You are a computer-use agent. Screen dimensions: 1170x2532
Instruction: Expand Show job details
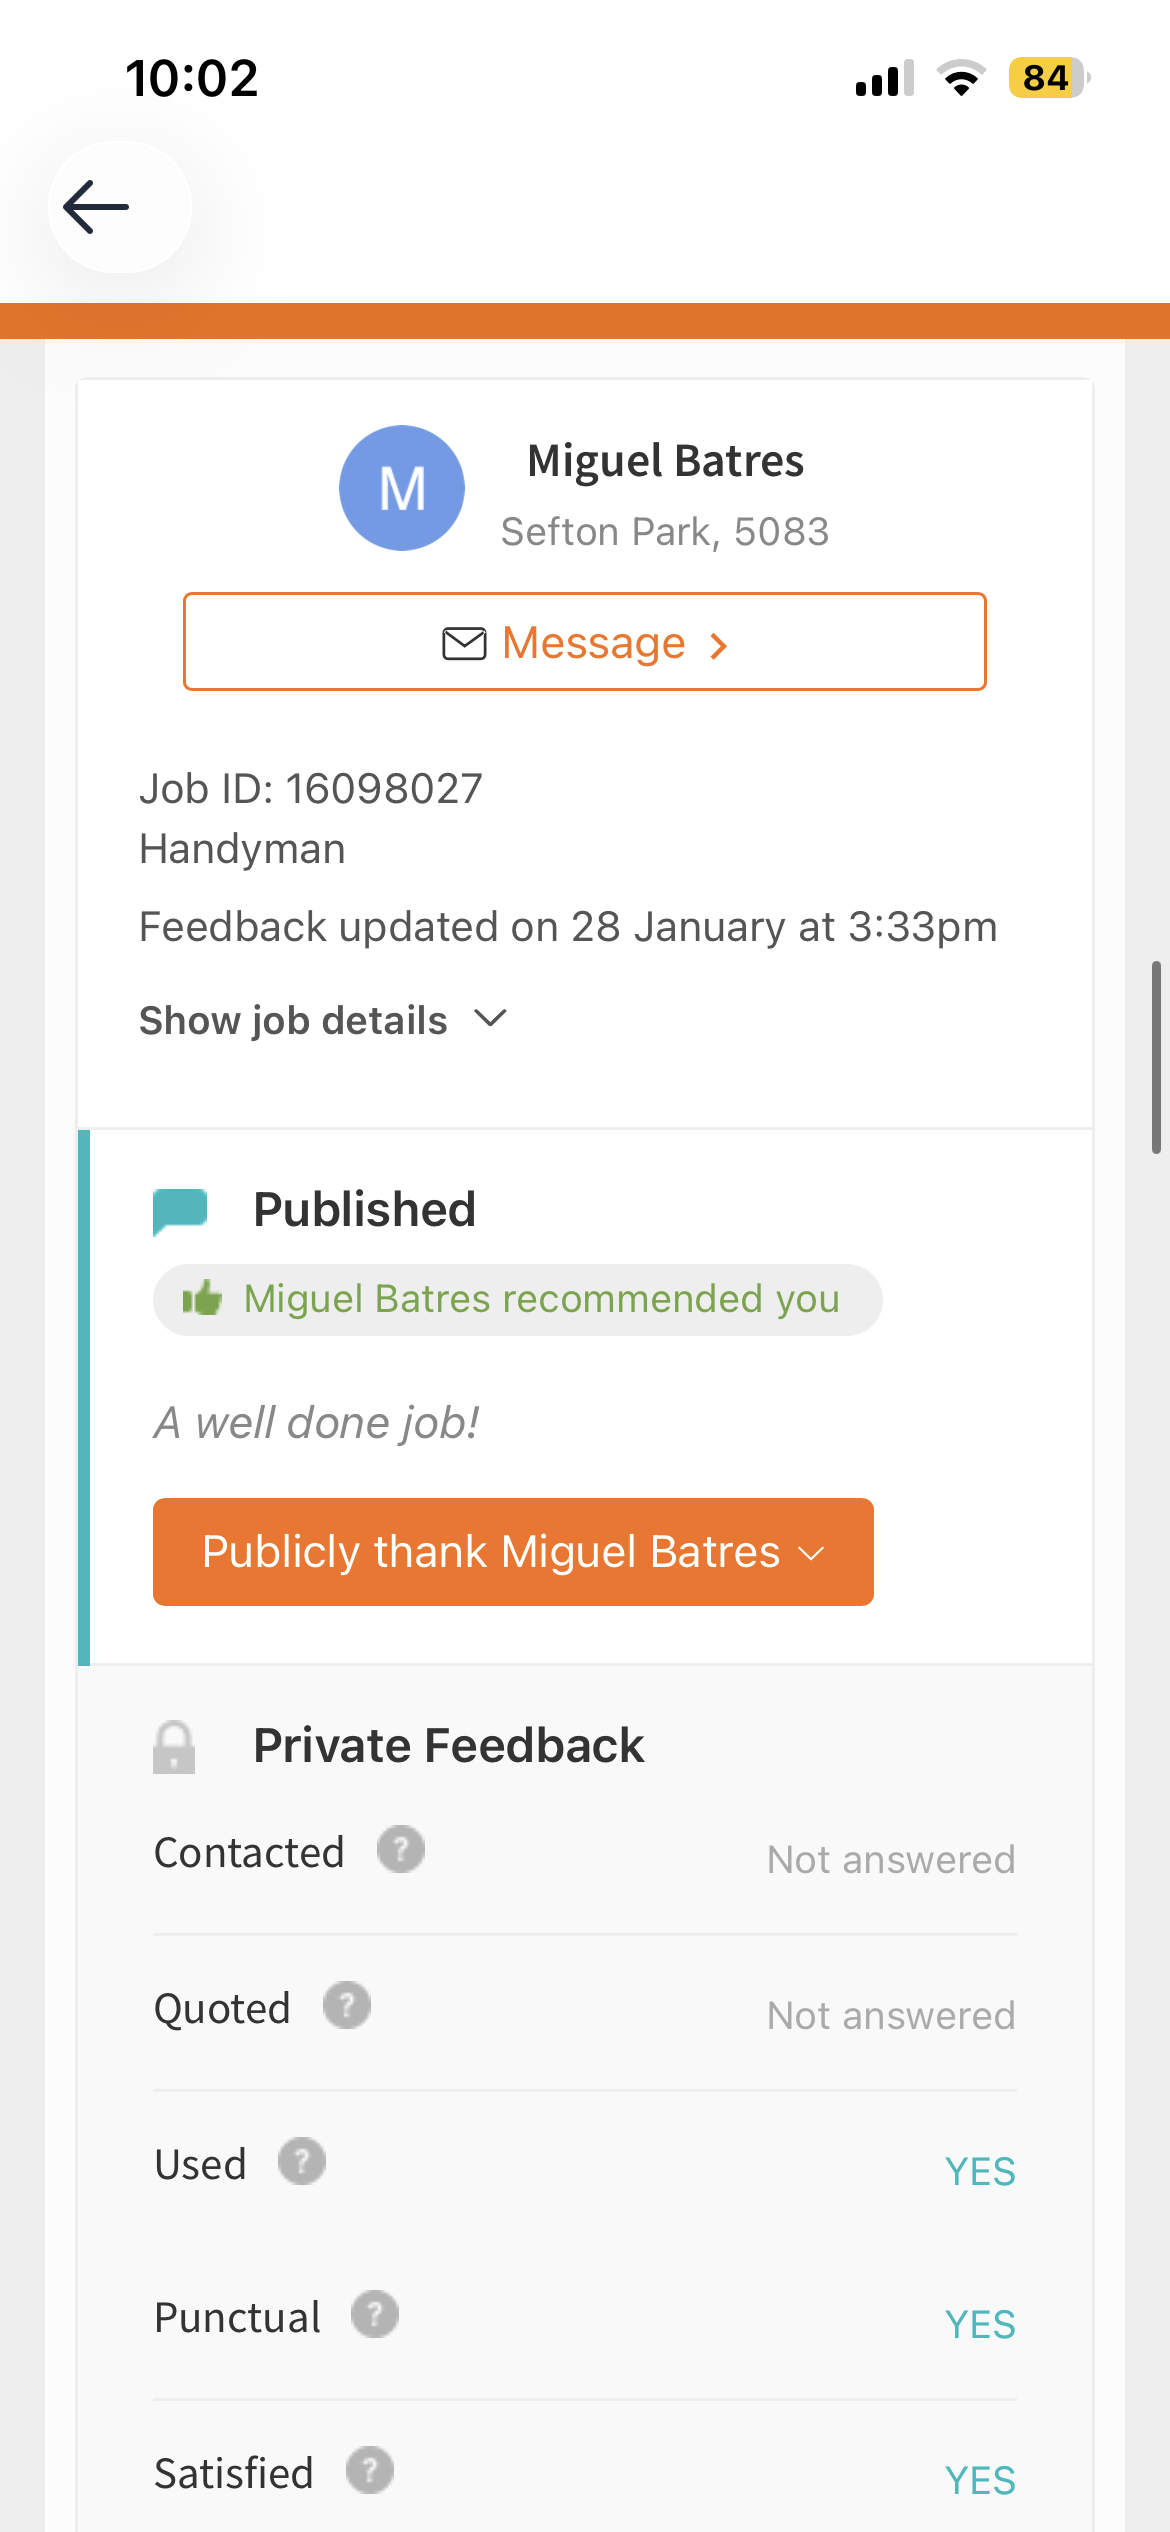[x=293, y=1021]
